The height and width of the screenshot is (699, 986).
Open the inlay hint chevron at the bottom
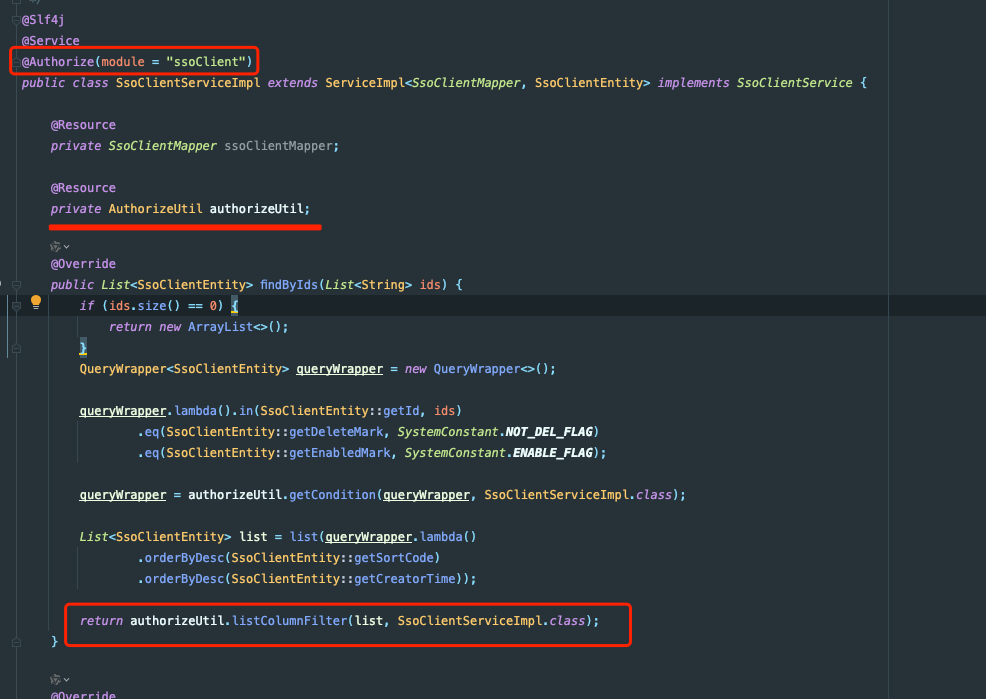(x=67, y=679)
